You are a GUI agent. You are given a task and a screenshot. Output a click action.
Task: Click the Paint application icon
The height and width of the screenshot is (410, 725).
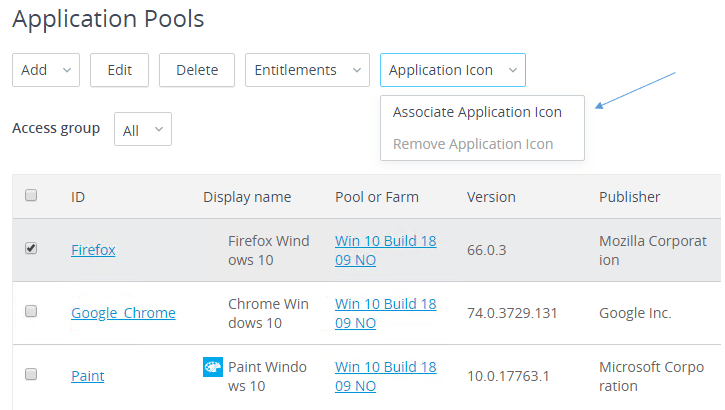click(x=213, y=367)
